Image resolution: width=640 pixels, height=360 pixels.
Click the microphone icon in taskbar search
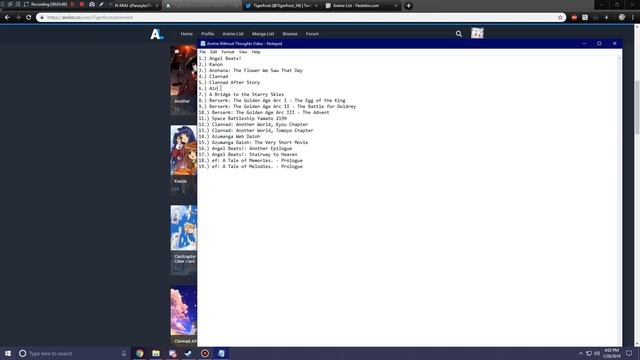[x=124, y=353]
